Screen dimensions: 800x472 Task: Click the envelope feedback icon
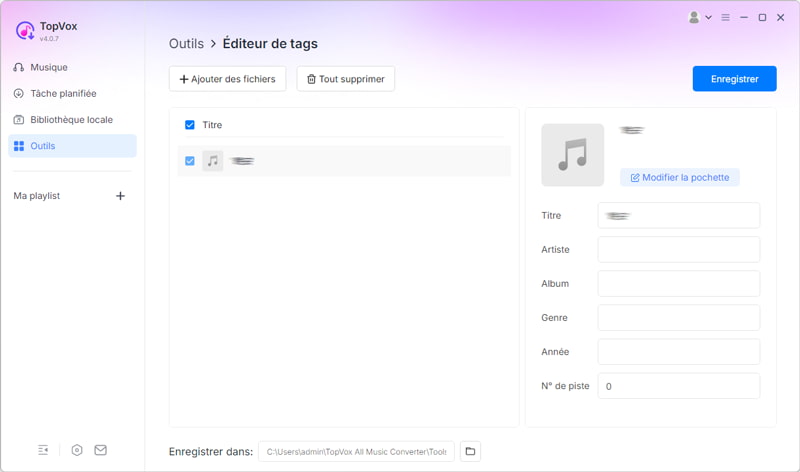coord(101,450)
